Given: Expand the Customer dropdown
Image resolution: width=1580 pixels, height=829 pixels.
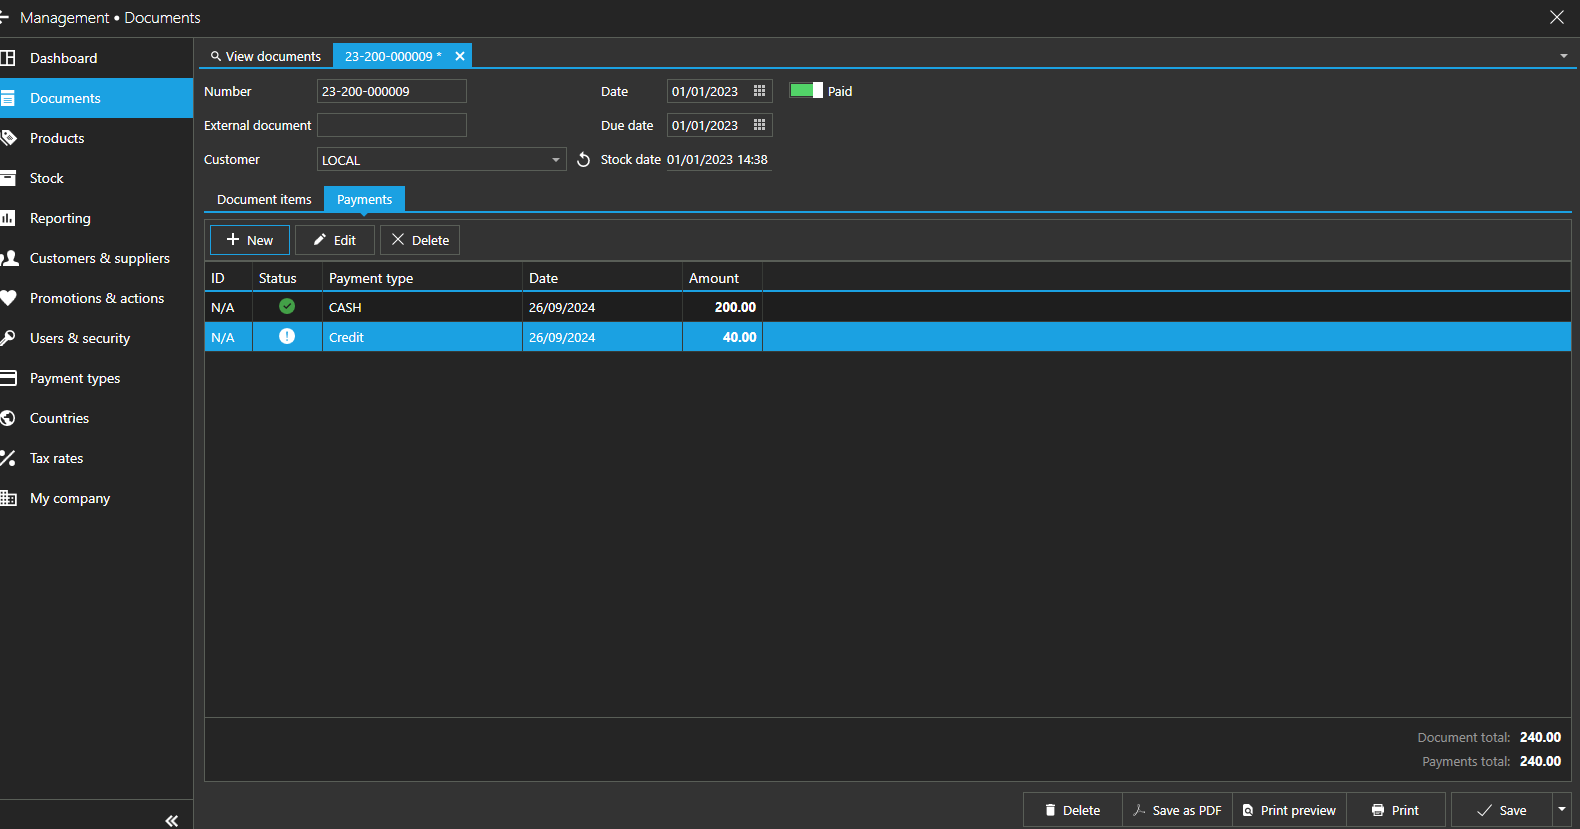Looking at the screenshot, I should click(x=556, y=160).
